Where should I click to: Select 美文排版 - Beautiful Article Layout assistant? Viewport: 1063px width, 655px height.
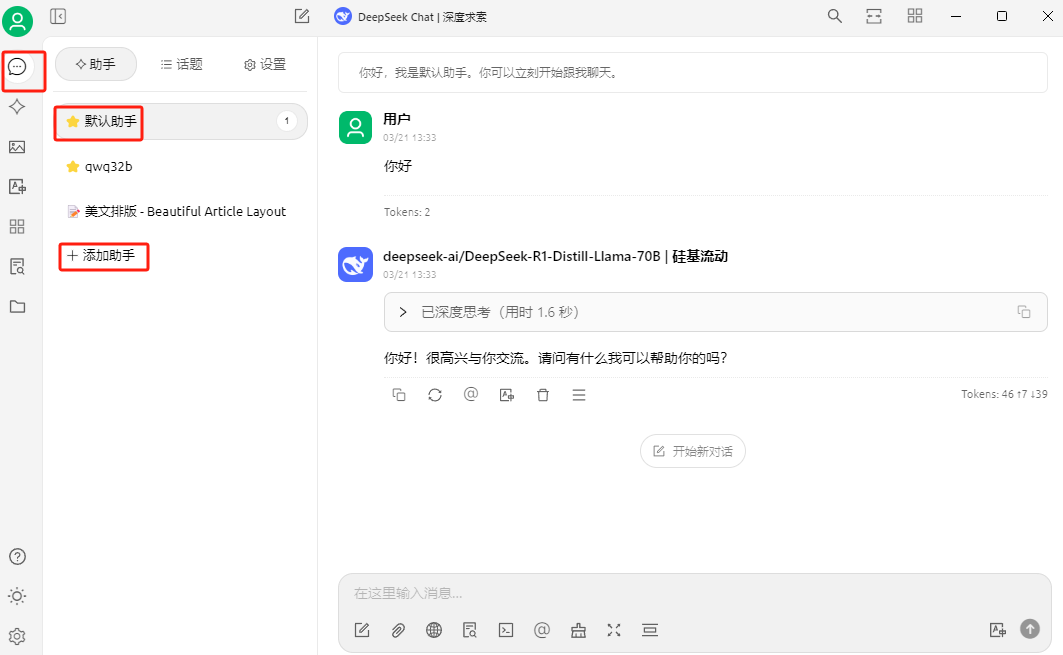pos(181,212)
